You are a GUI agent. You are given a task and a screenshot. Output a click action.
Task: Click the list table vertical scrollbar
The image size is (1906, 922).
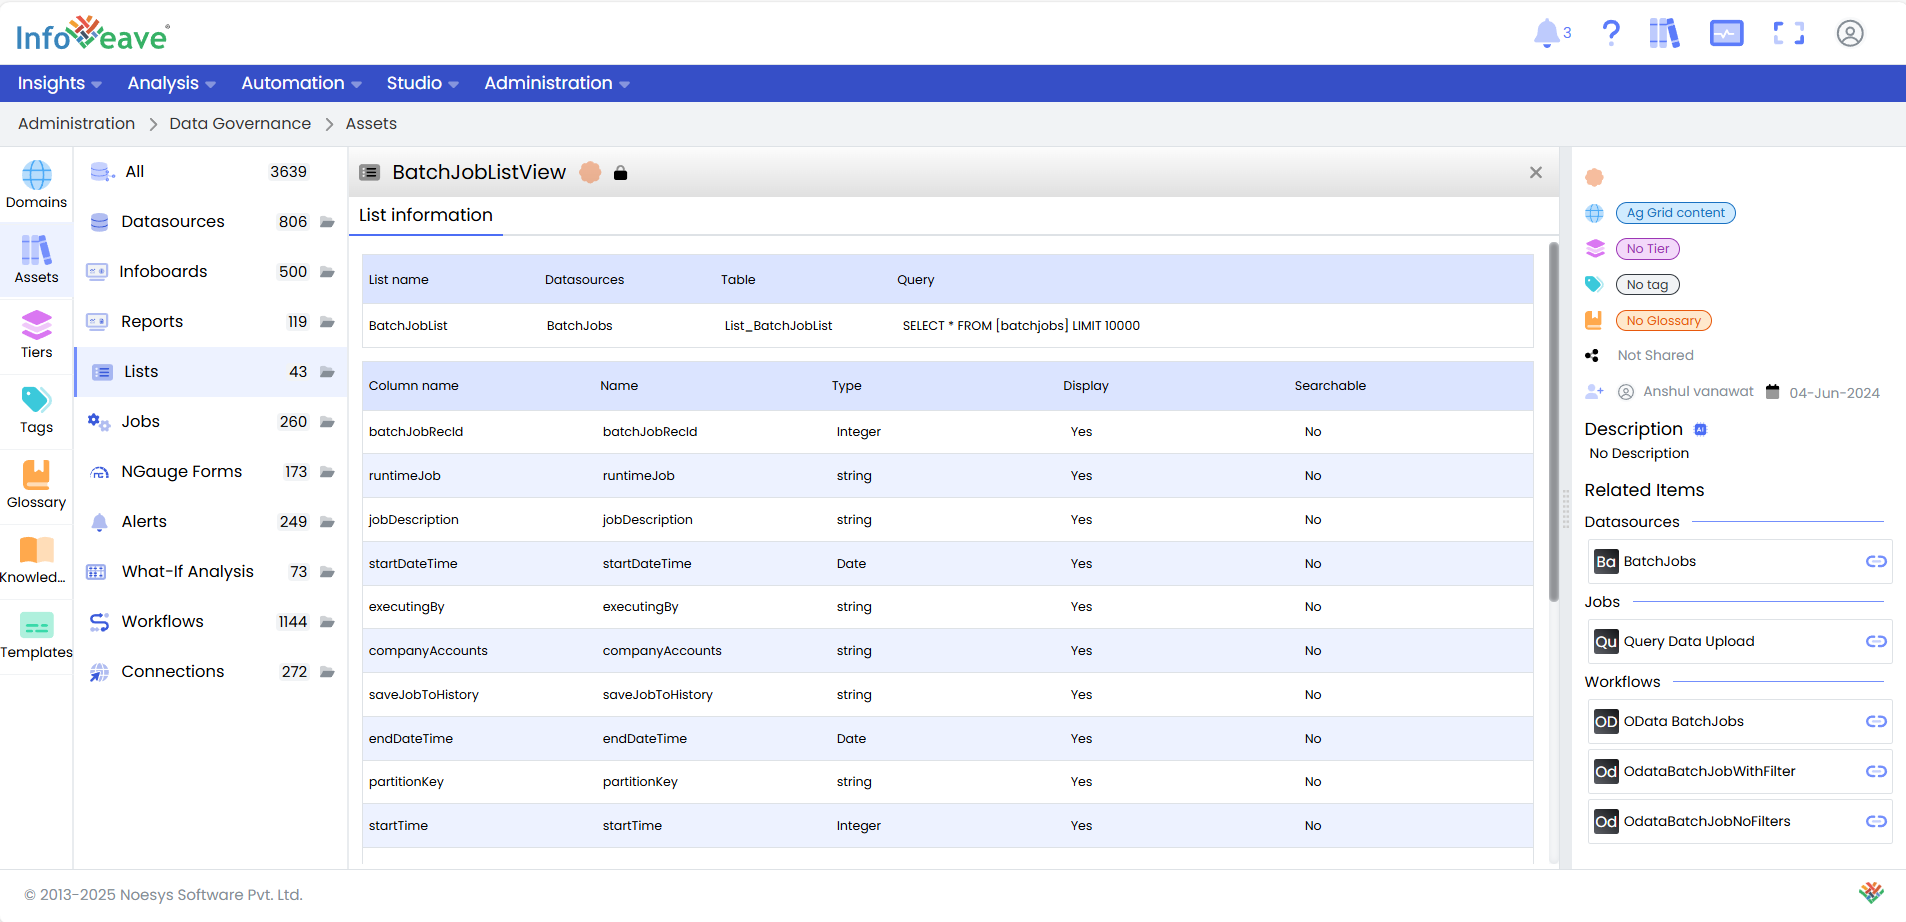[x=1553, y=422]
